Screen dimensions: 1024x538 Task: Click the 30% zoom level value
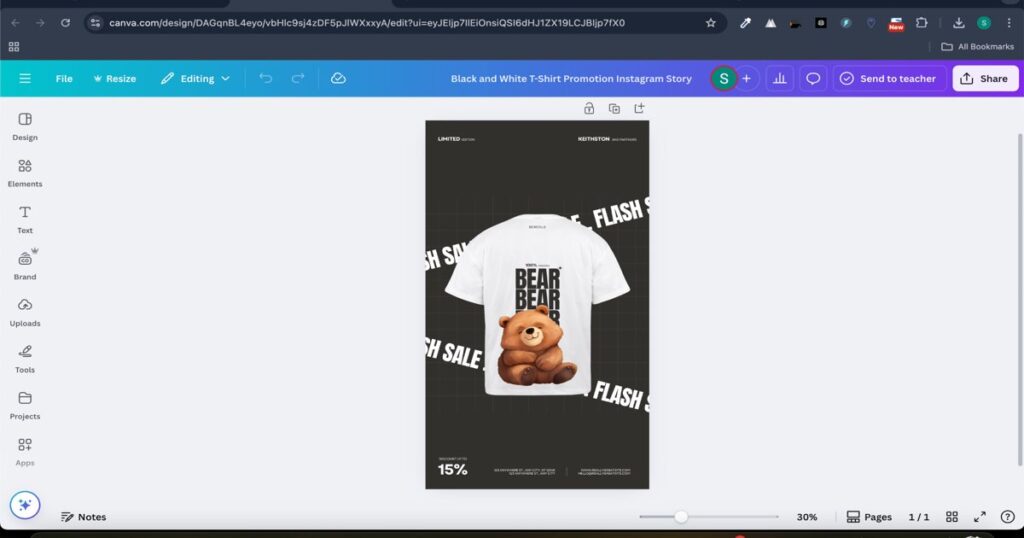807,516
